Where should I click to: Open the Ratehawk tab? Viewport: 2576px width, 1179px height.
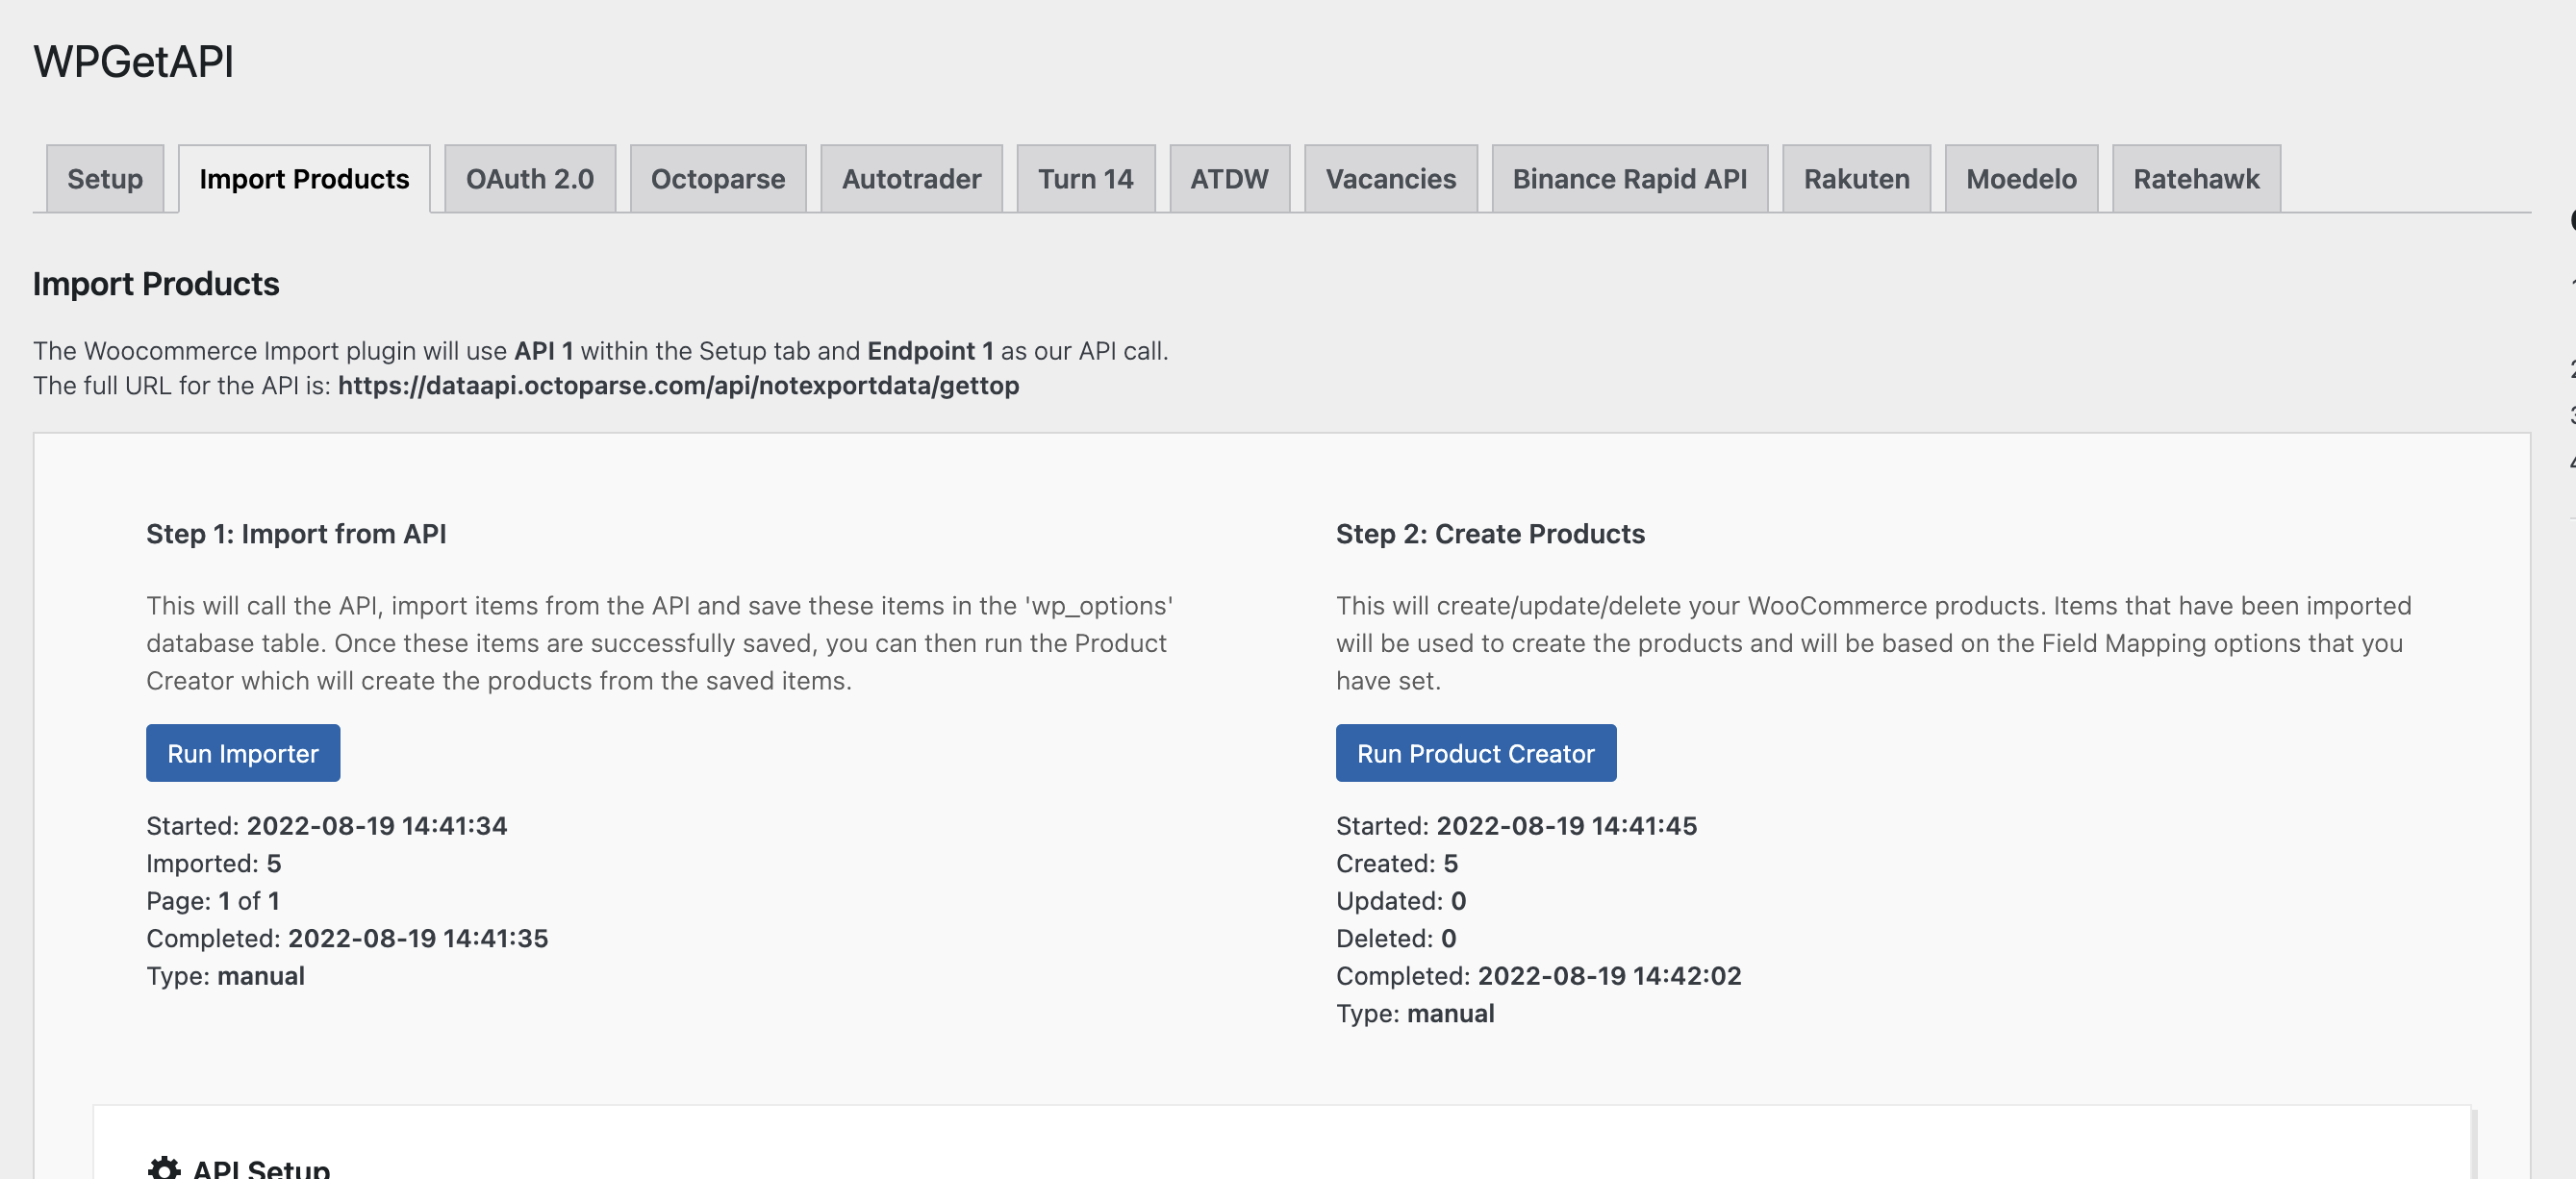pos(2196,179)
